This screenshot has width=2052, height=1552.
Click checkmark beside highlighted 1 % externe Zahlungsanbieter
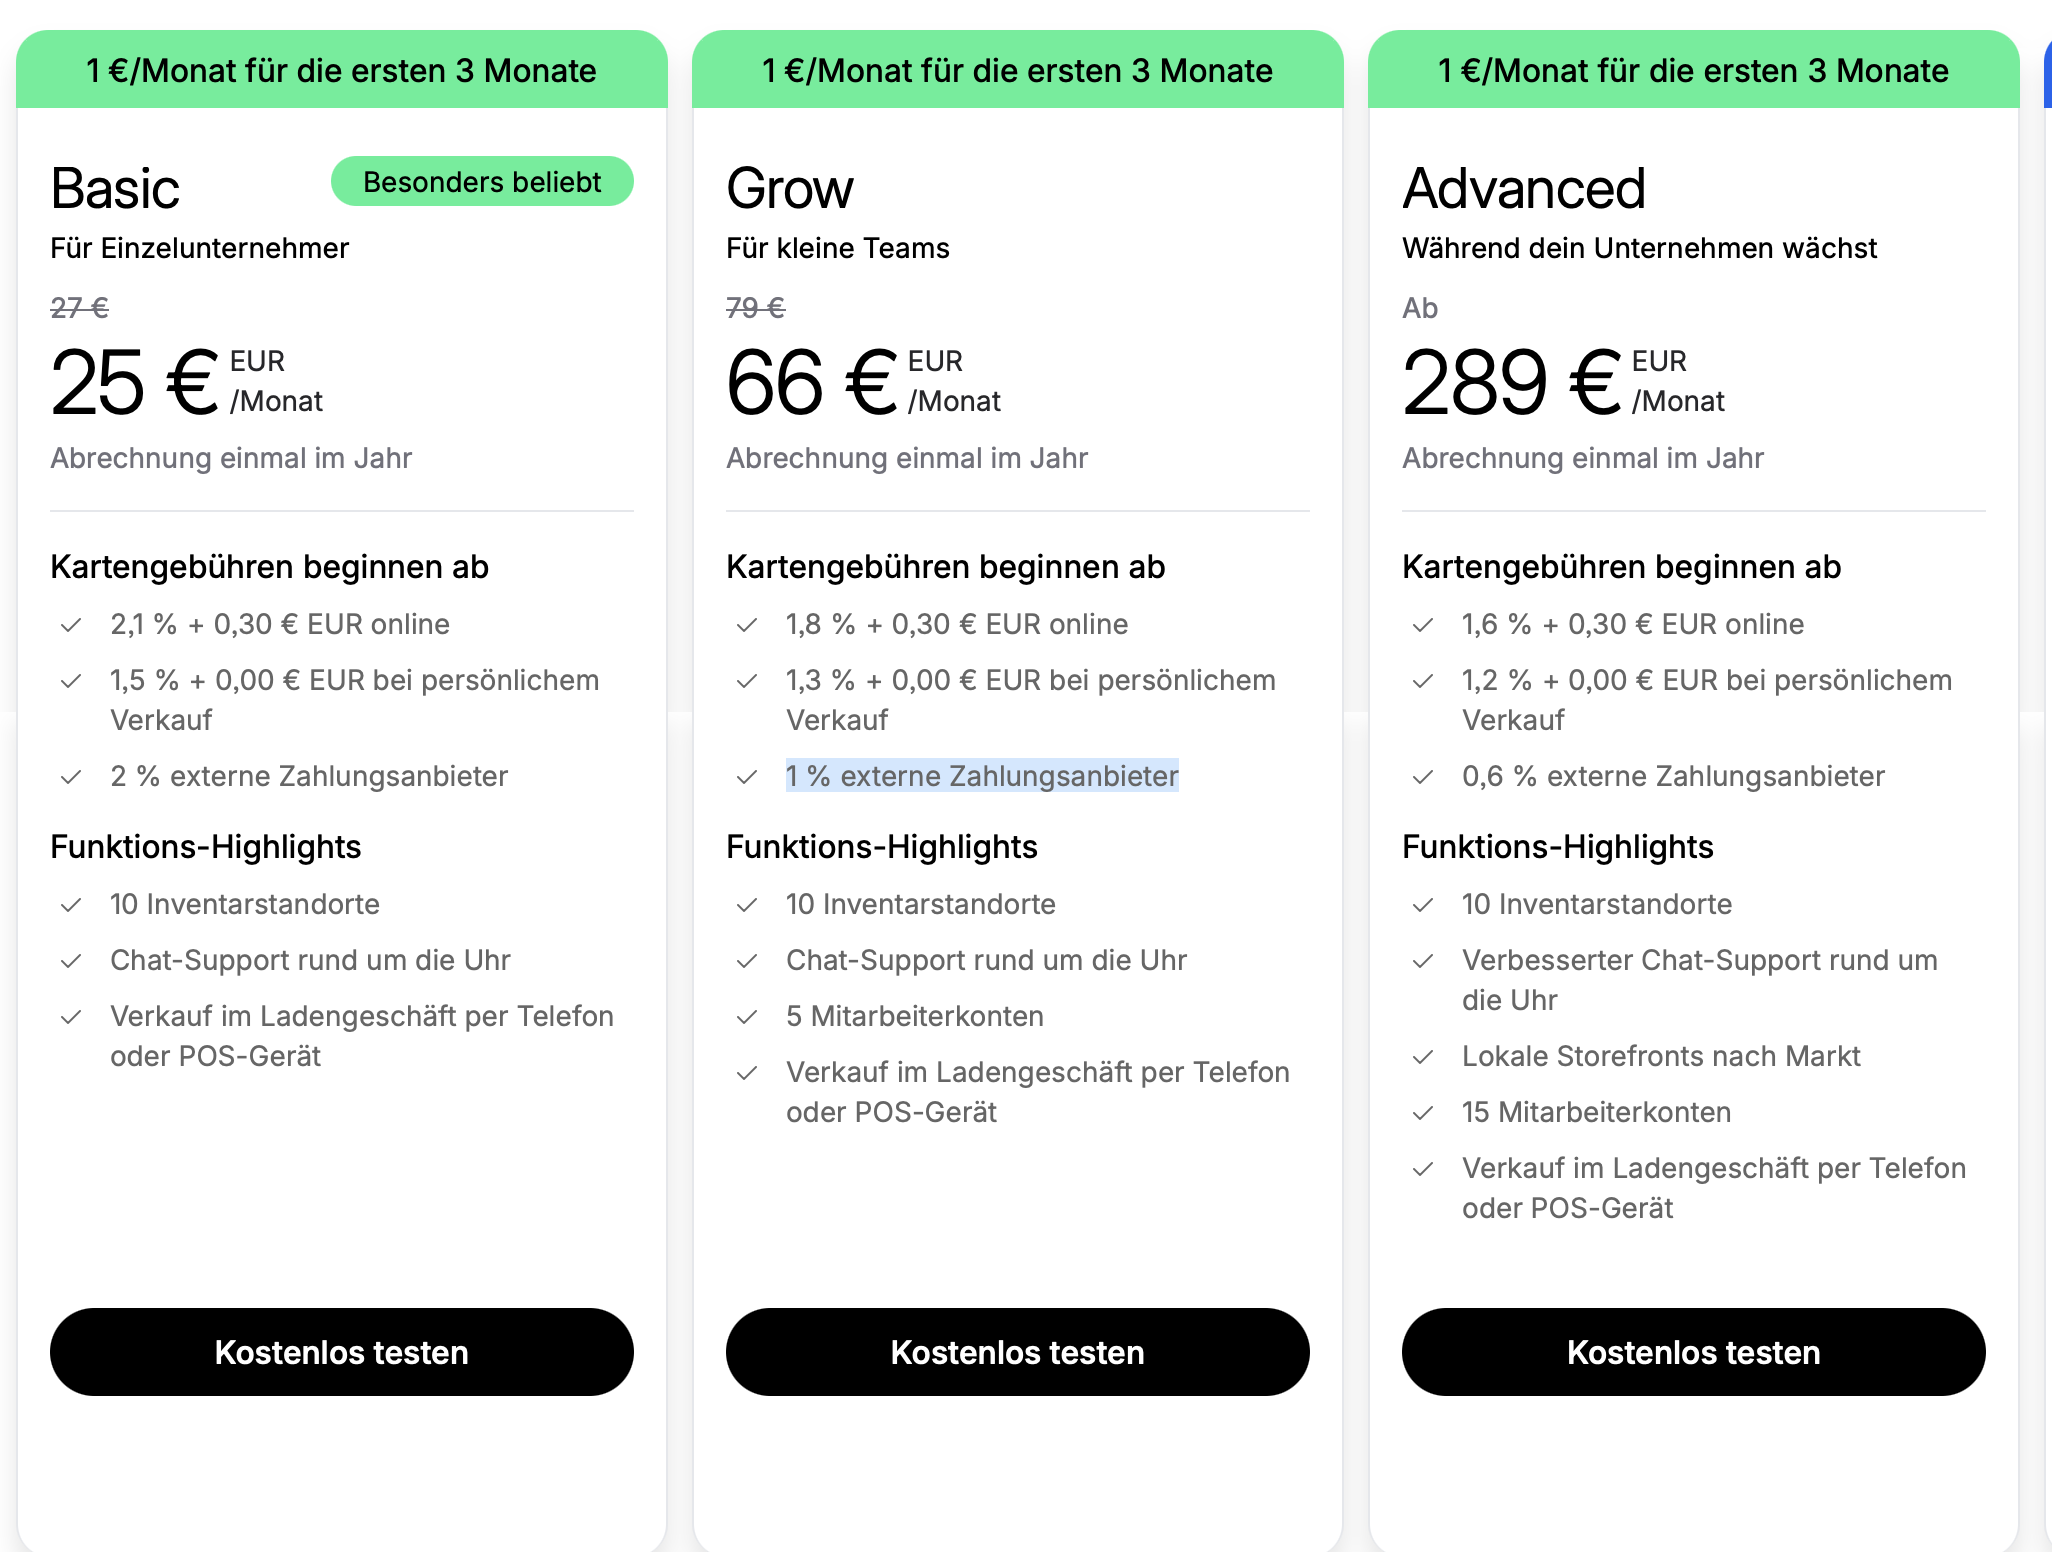tap(747, 777)
